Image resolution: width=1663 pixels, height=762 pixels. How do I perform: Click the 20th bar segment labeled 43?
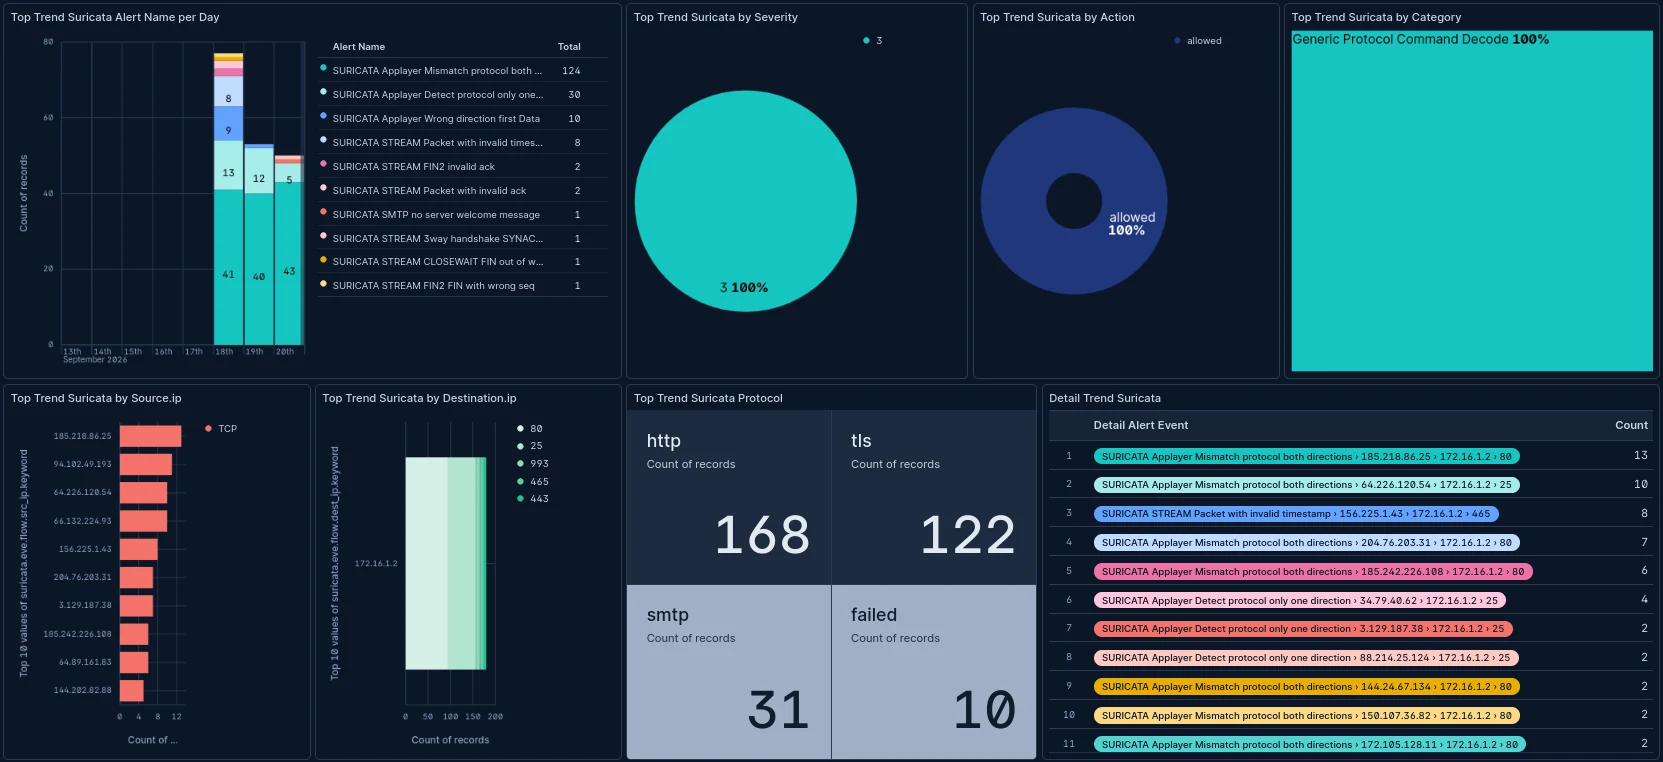click(289, 263)
